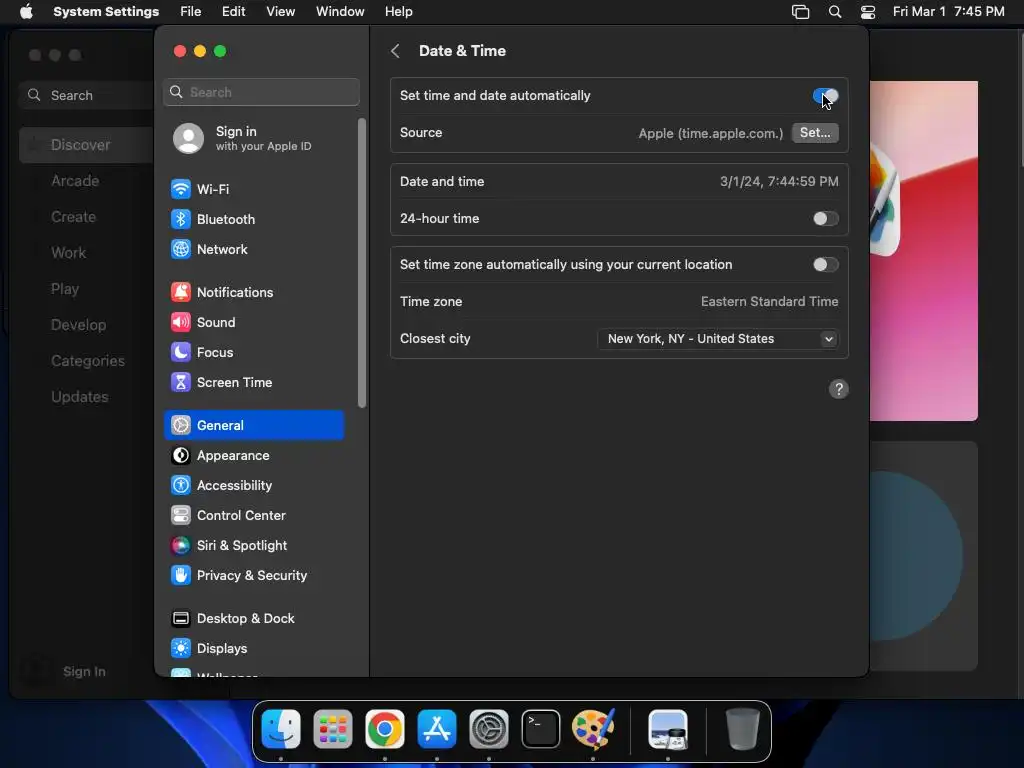Screen dimensions: 1024x768
Task: Click the menu bar clock Fri Mar 1
Action: click(x=948, y=12)
